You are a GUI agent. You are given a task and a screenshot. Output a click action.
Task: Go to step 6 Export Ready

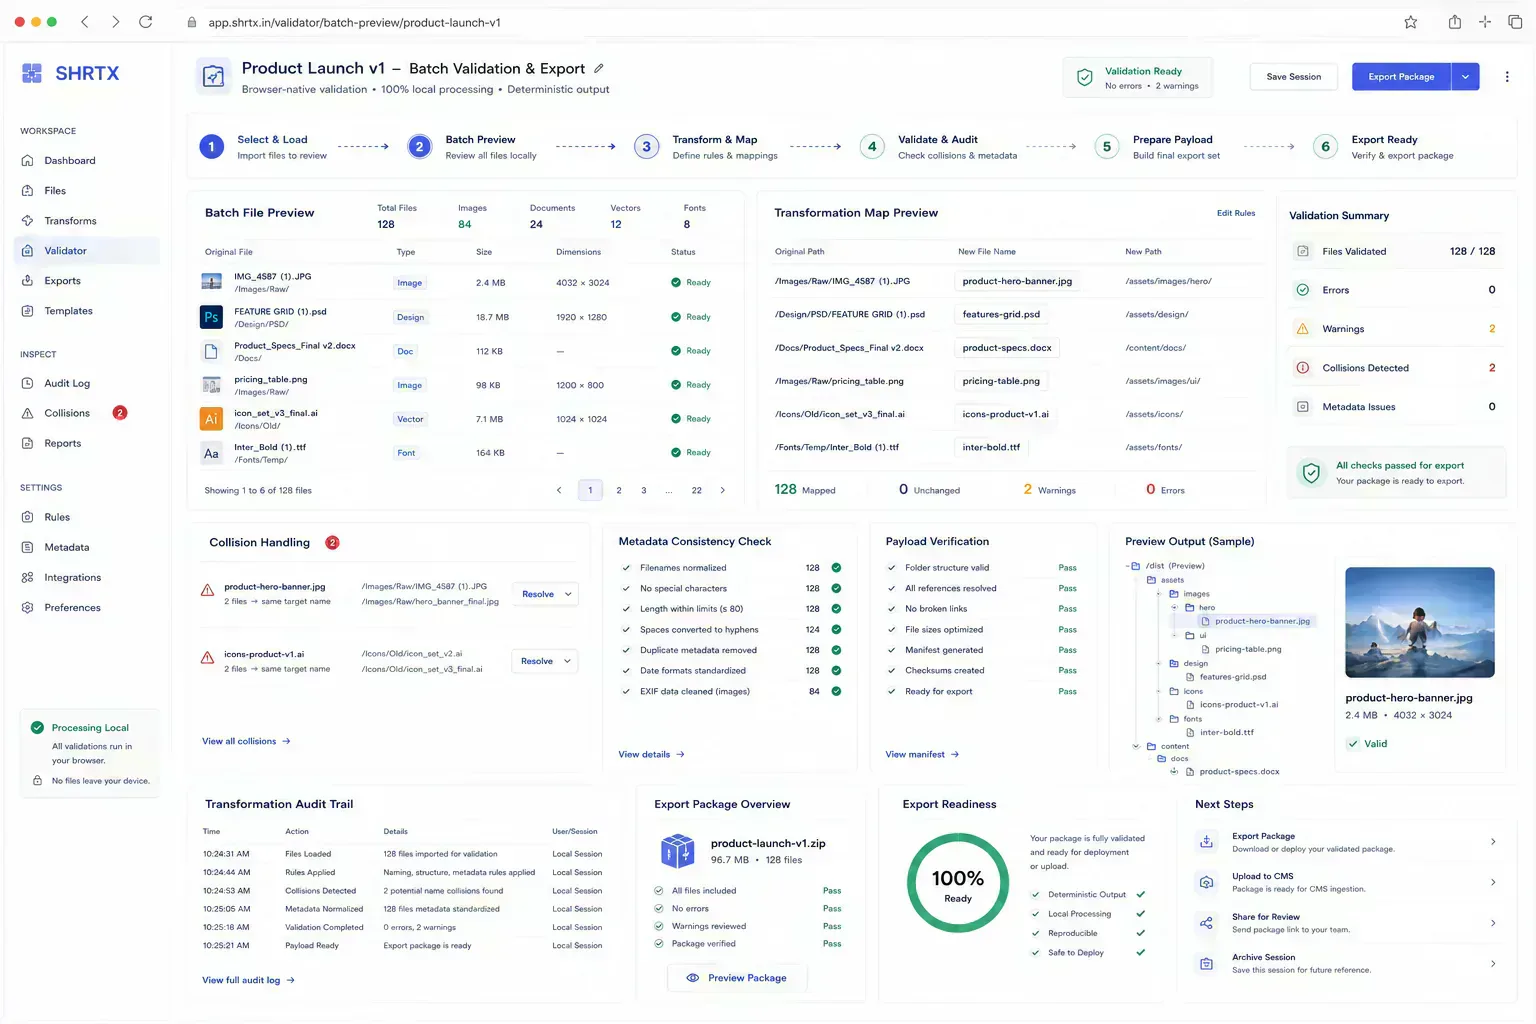point(1384,147)
